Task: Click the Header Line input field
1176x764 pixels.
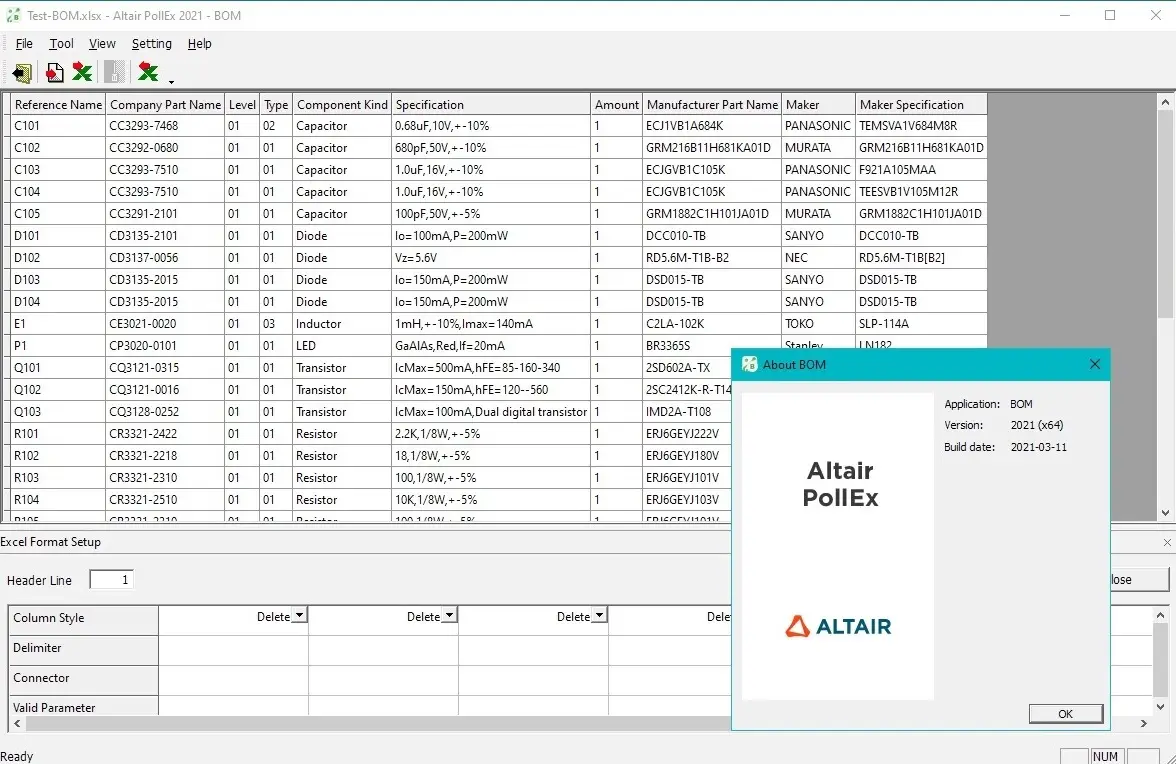Action: pos(111,580)
